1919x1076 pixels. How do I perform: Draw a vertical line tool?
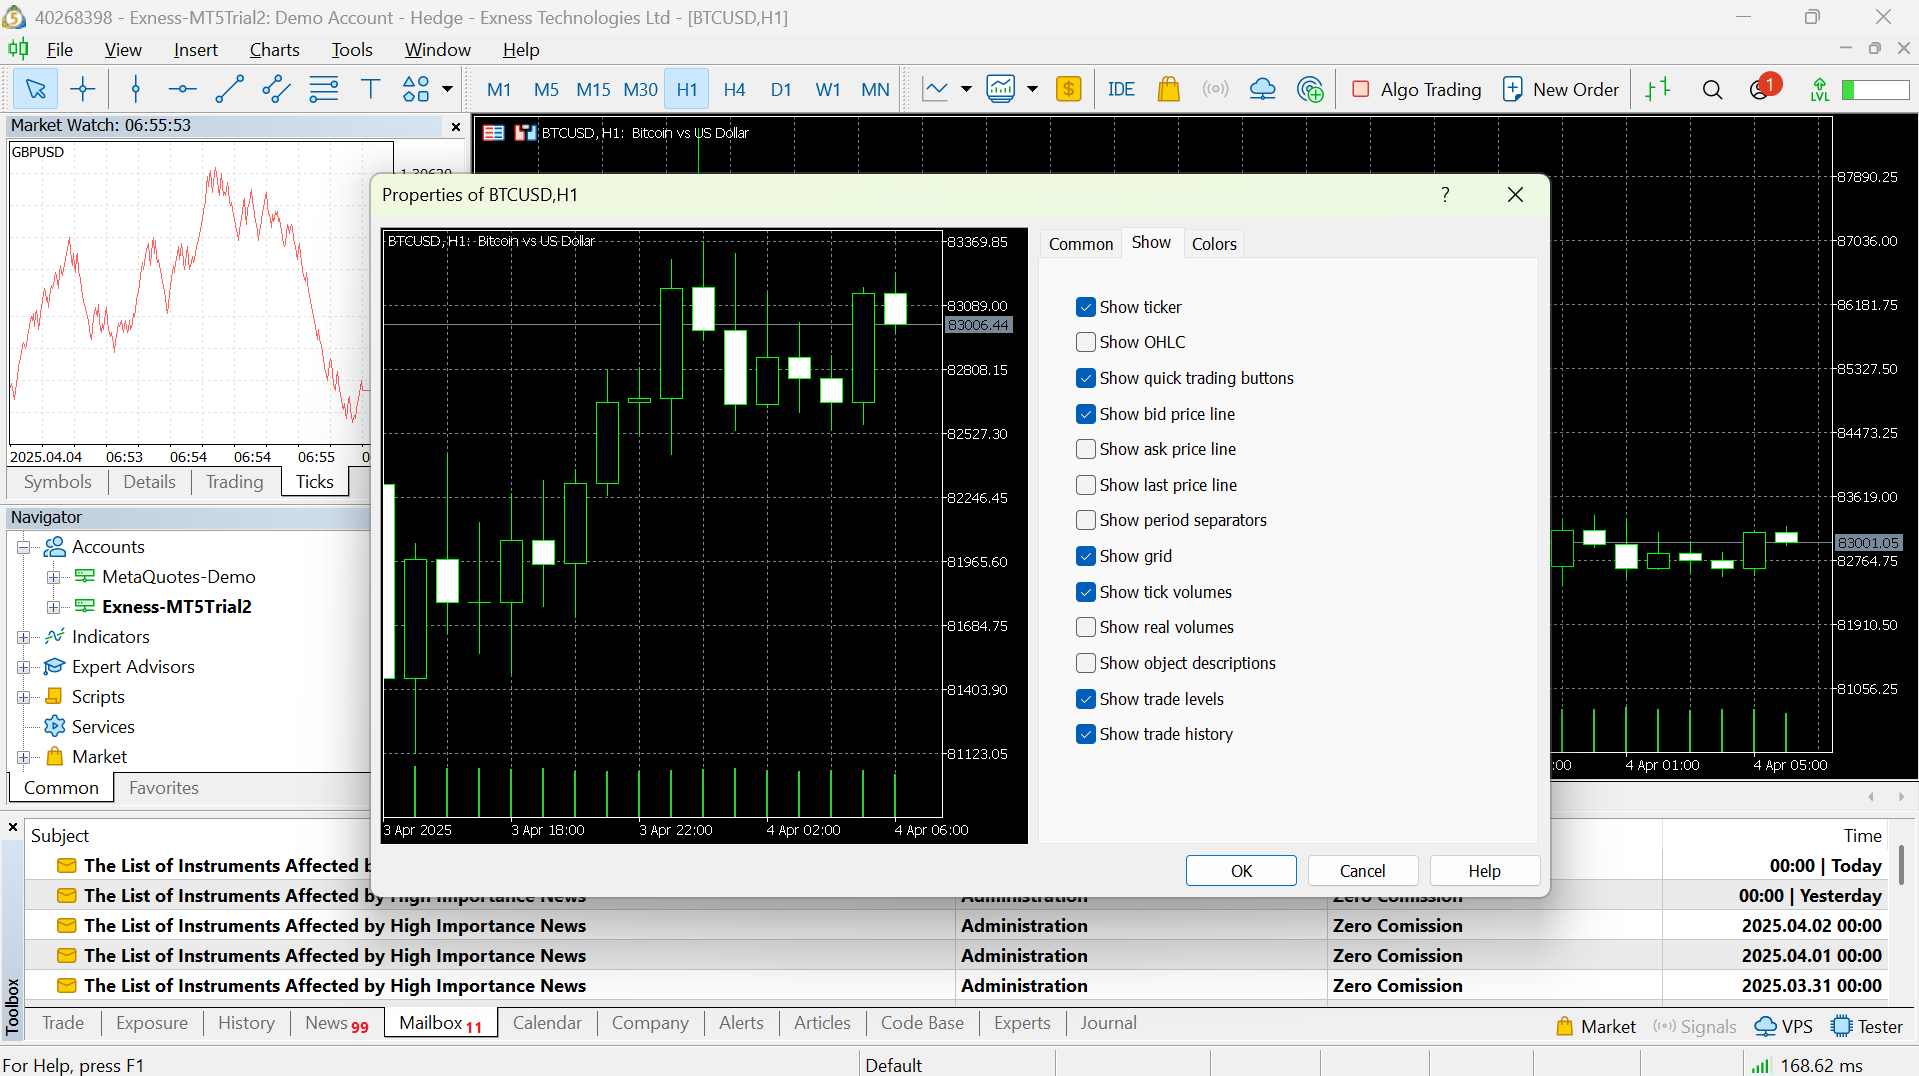136,90
